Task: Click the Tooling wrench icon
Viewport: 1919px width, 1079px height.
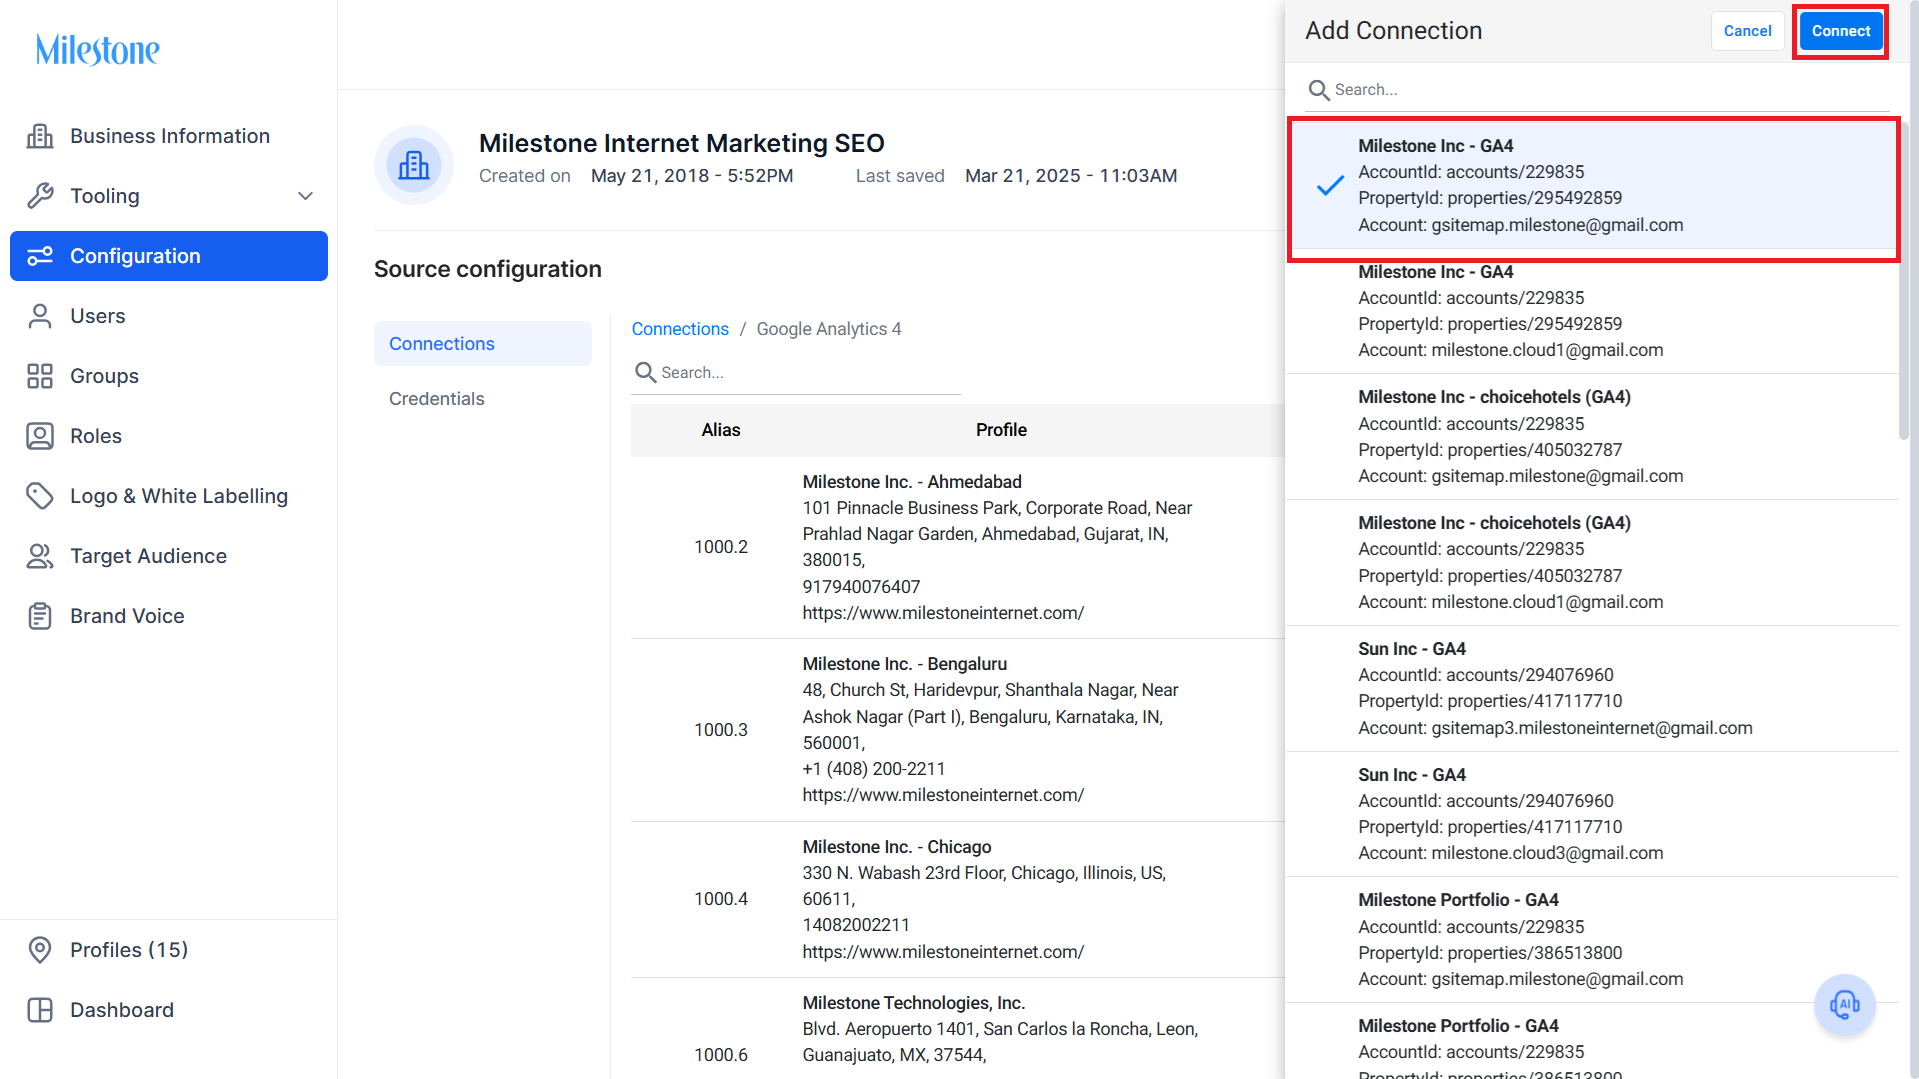Action: point(40,196)
